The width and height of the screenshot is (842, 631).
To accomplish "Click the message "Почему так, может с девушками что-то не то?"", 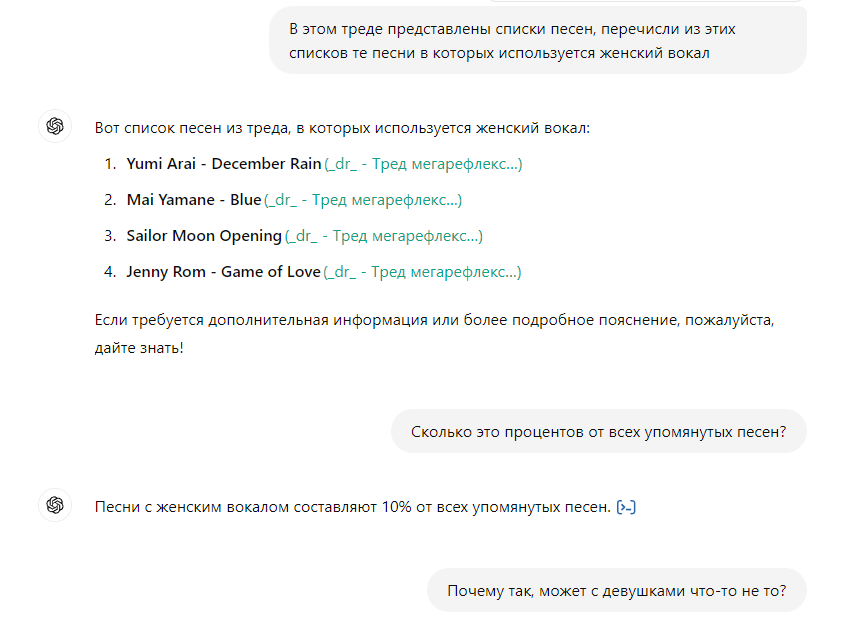I will [x=616, y=590].
